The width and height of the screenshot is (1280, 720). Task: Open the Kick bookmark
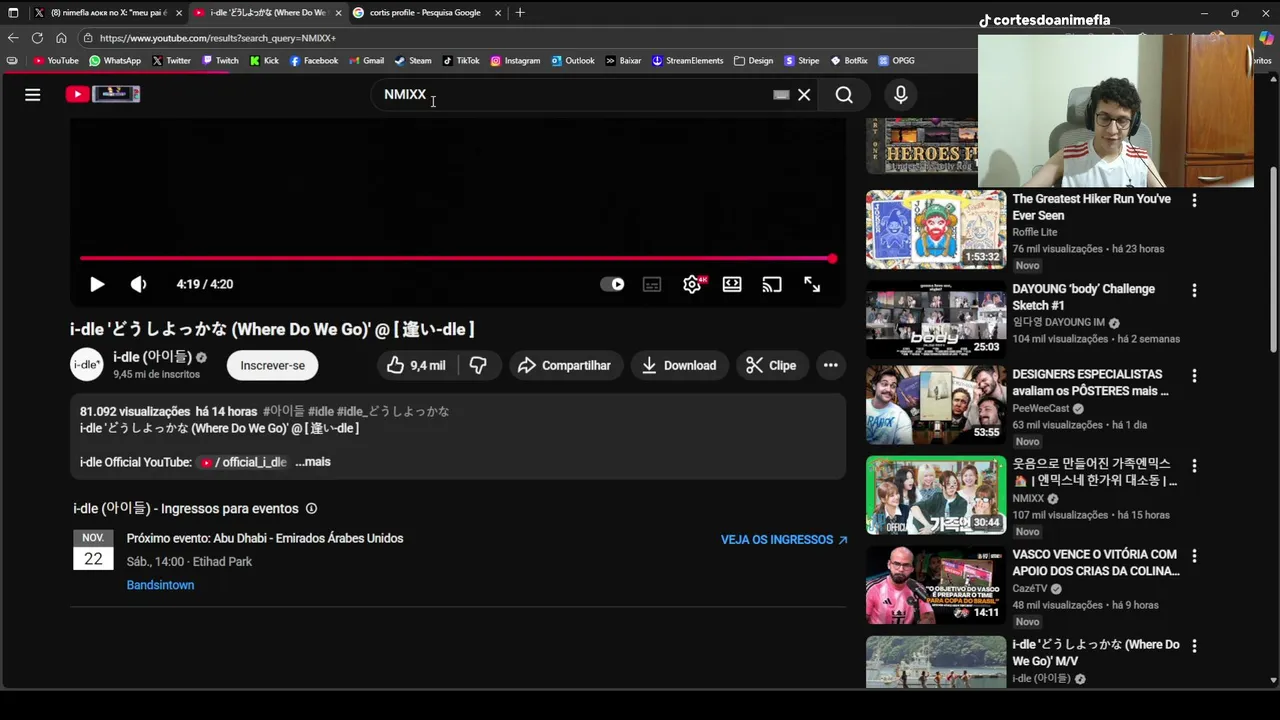click(x=264, y=61)
